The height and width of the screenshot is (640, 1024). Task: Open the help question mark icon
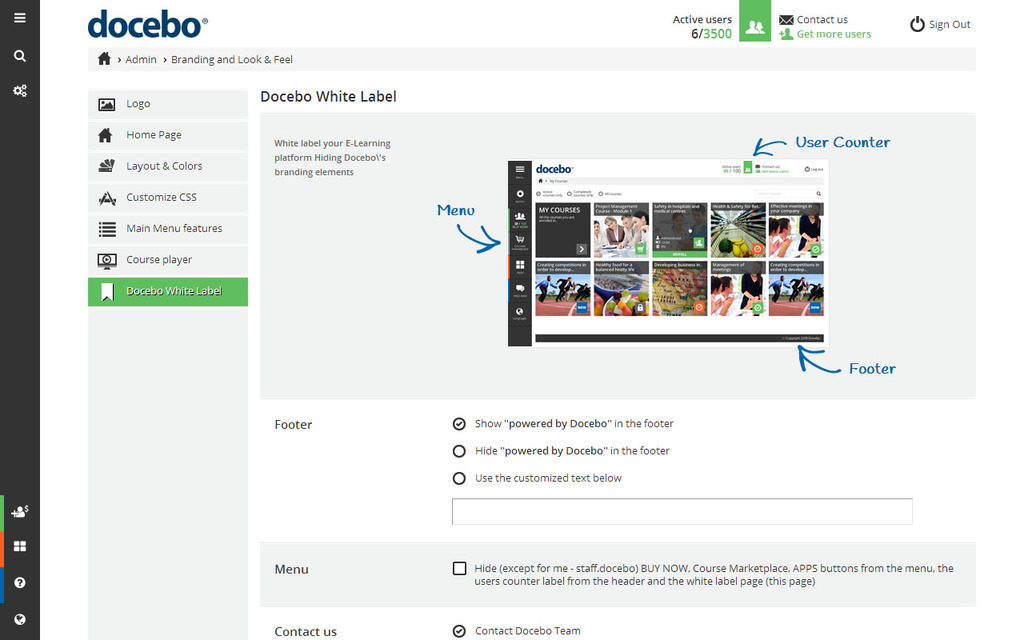coord(20,583)
